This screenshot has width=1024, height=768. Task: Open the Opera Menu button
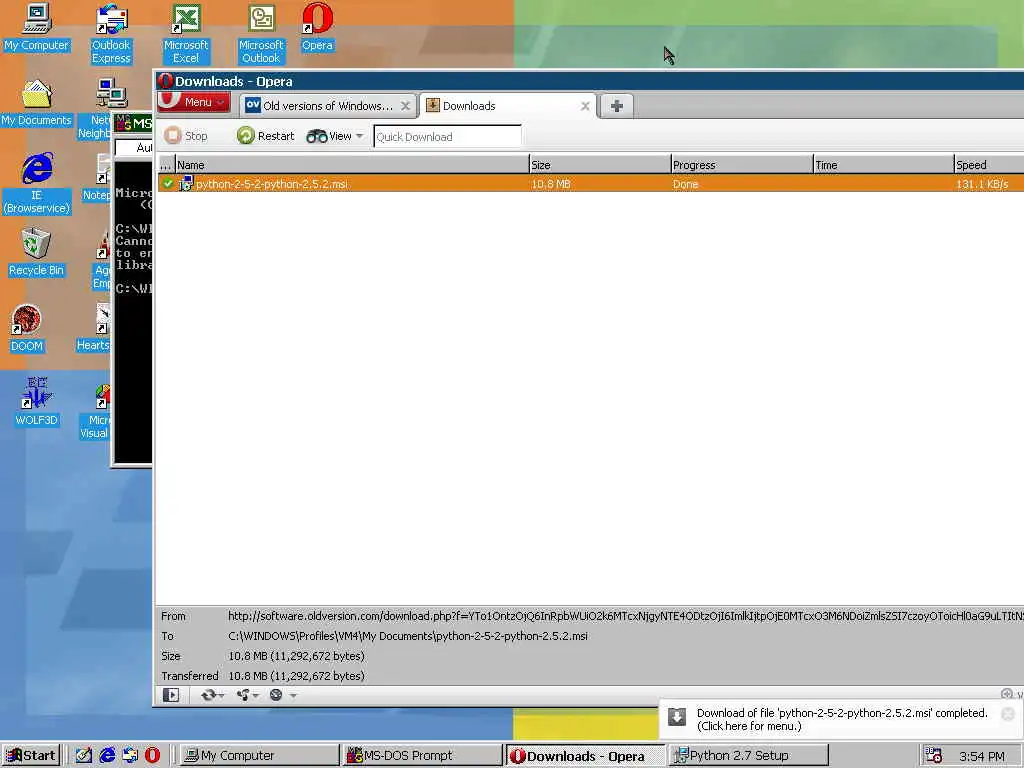(193, 102)
